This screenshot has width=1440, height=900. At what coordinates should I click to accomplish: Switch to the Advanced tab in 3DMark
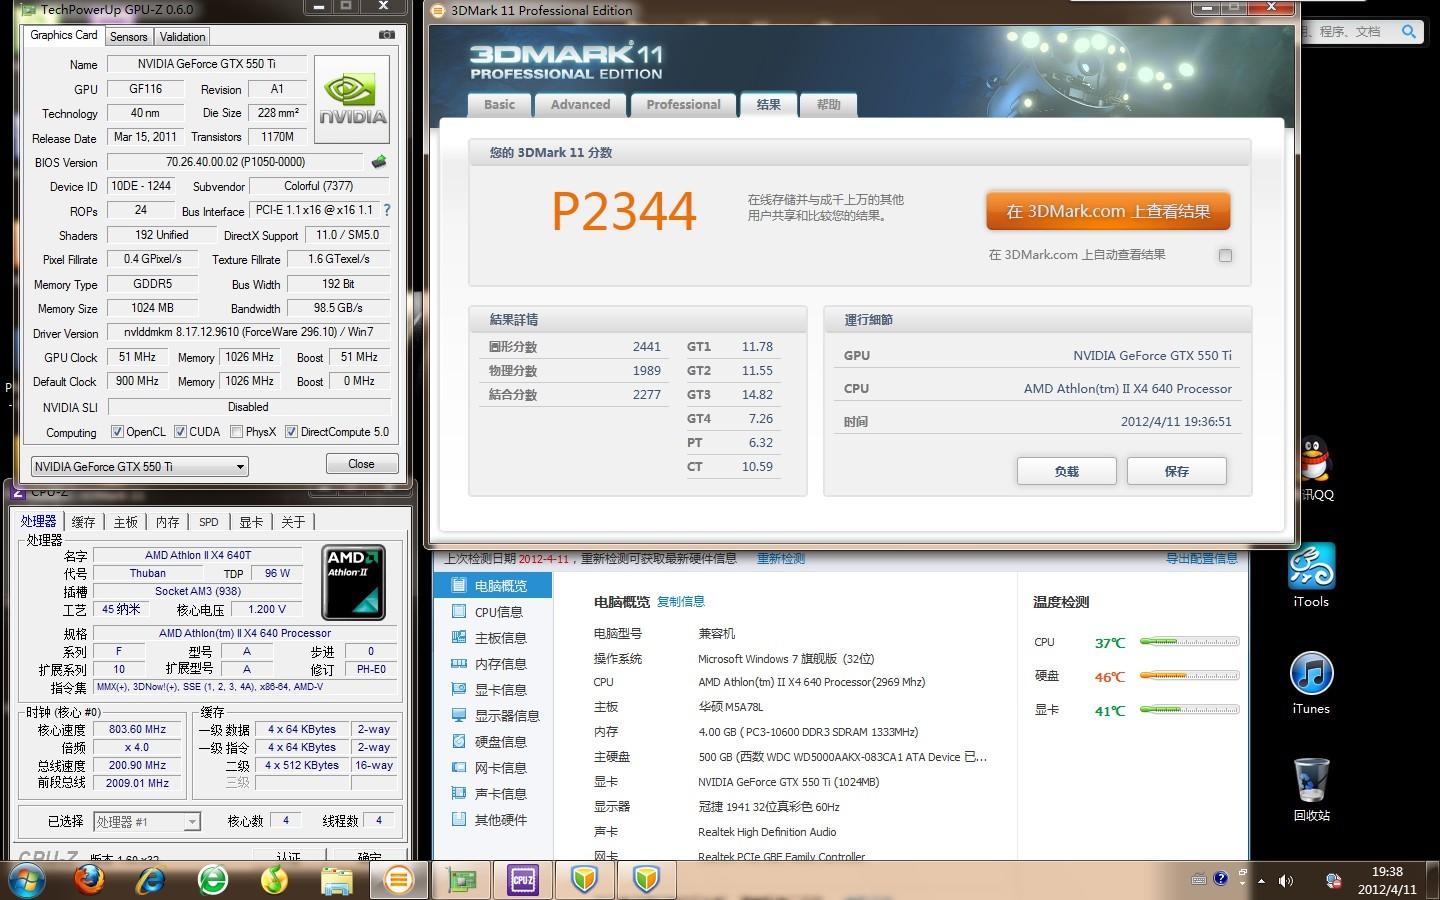tap(580, 105)
